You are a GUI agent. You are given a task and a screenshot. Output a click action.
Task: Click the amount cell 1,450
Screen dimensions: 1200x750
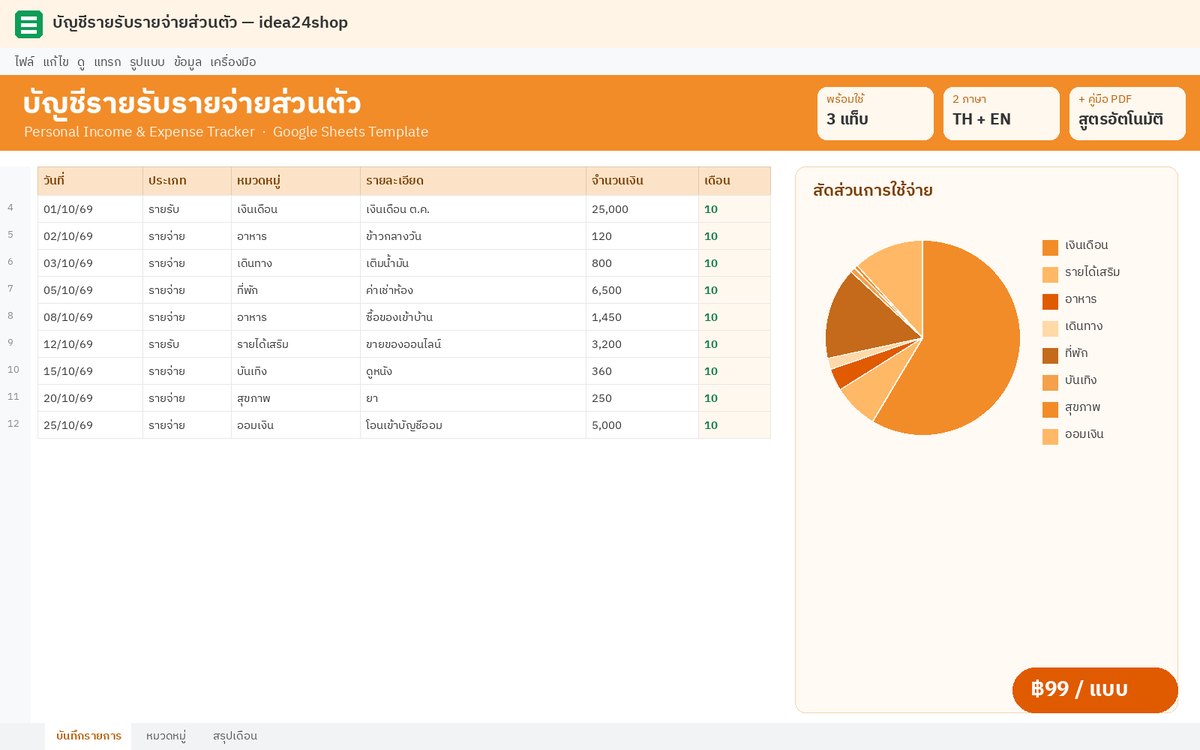(642, 317)
